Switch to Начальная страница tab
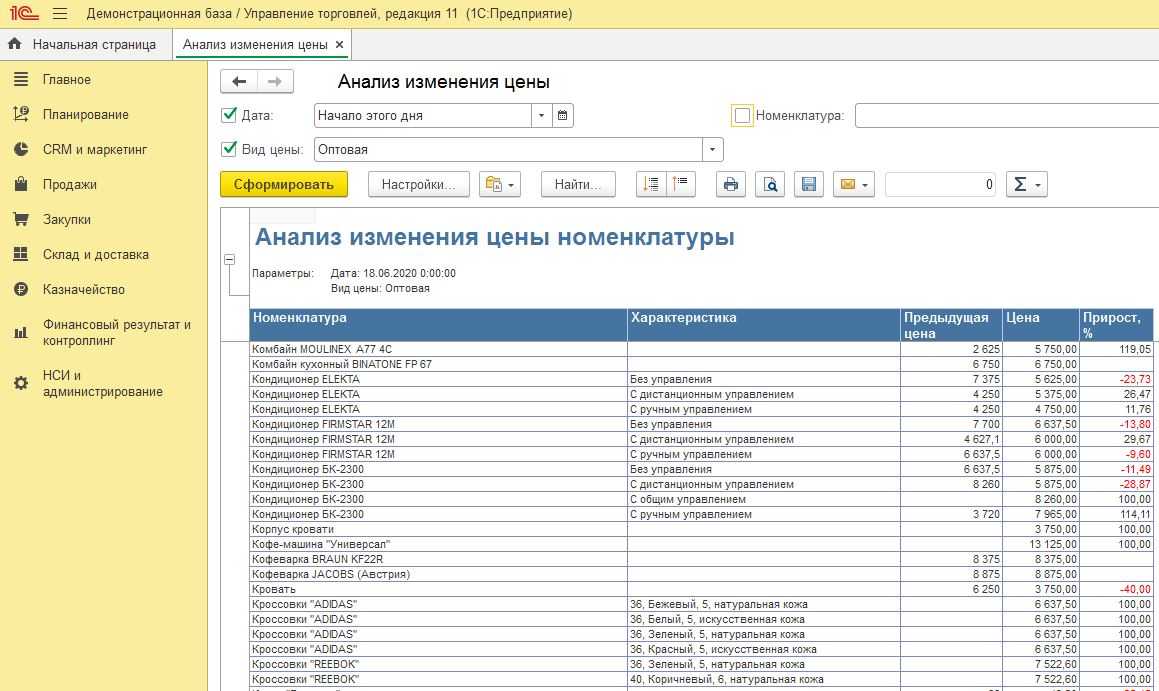This screenshot has width=1159, height=691. 86,44
